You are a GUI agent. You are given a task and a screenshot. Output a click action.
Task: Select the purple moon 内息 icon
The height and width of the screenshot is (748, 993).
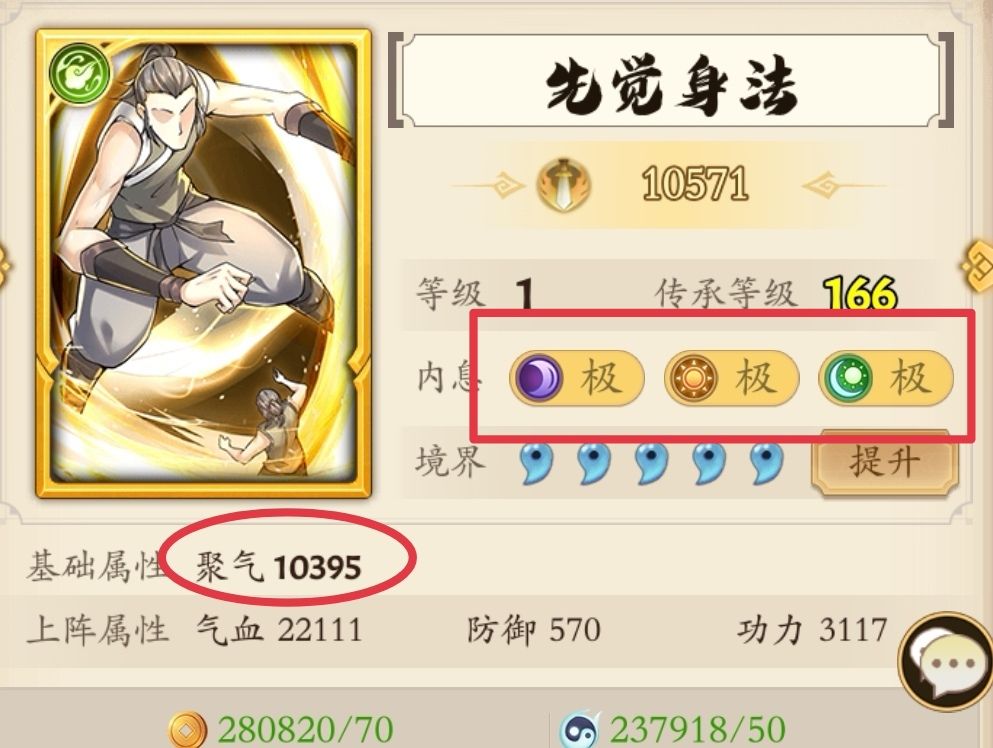[538, 377]
